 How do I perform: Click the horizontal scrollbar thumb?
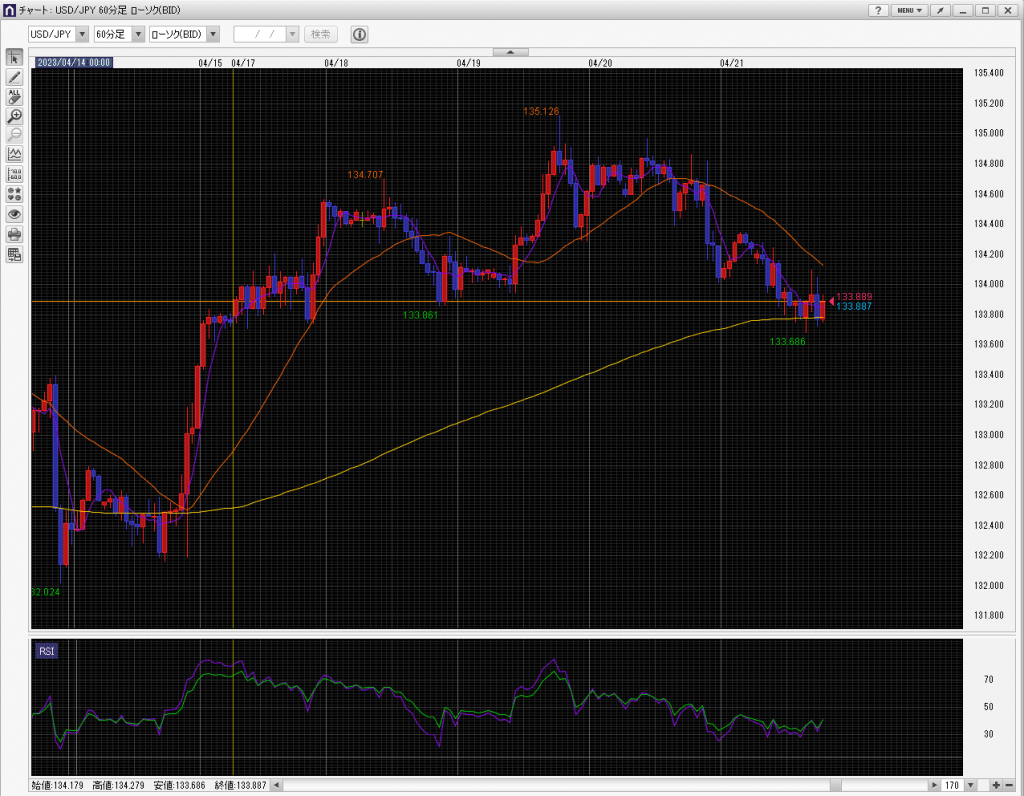[835, 785]
